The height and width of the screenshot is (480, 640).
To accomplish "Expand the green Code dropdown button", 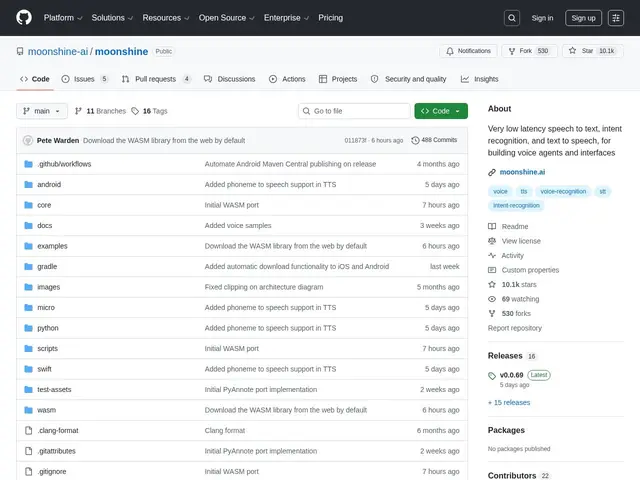I will (x=441, y=111).
